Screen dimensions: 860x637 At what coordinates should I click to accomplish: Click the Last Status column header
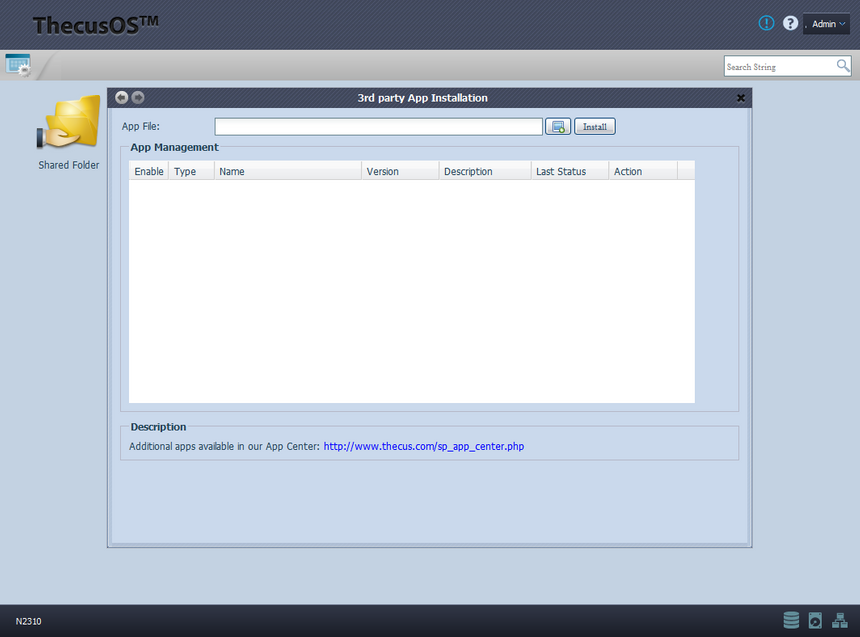tap(569, 171)
